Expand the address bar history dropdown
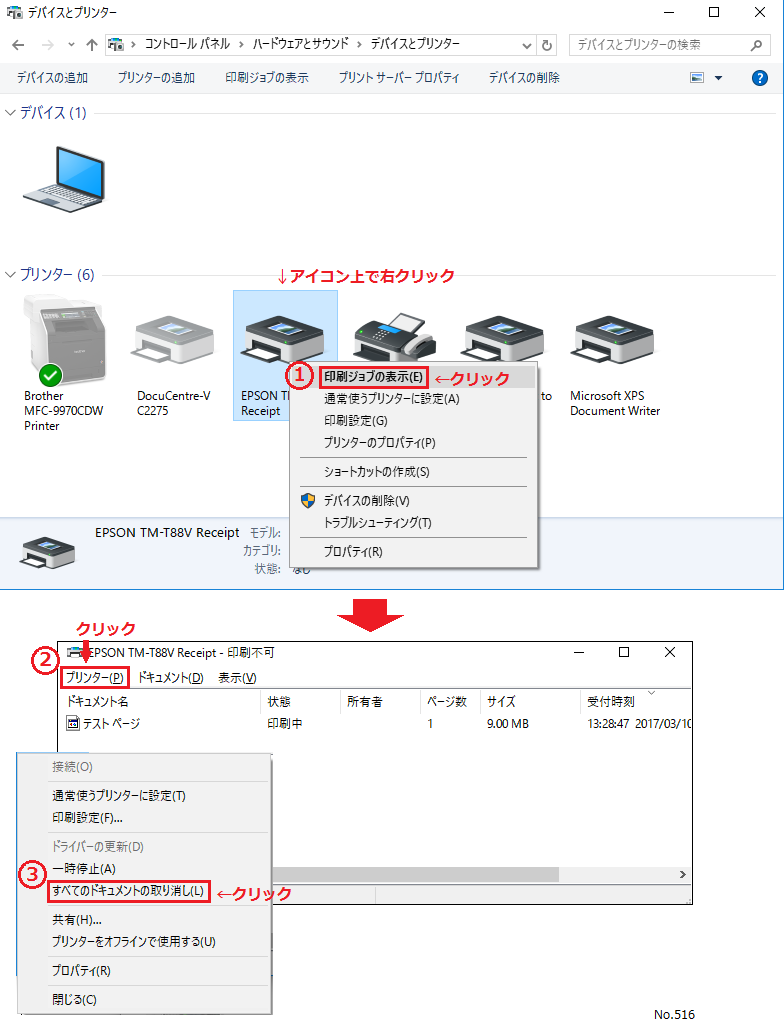 [x=527, y=45]
